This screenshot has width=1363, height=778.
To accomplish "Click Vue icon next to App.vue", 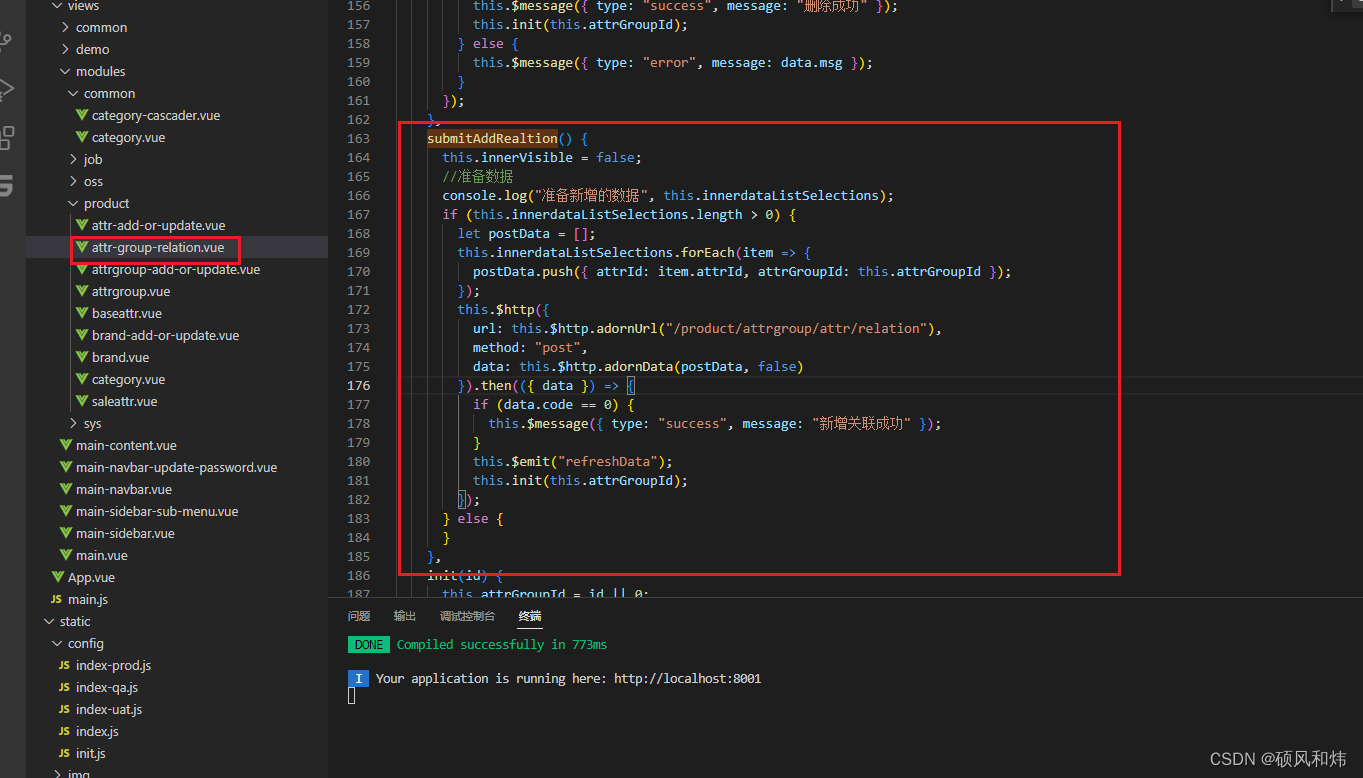I will (x=58, y=578).
